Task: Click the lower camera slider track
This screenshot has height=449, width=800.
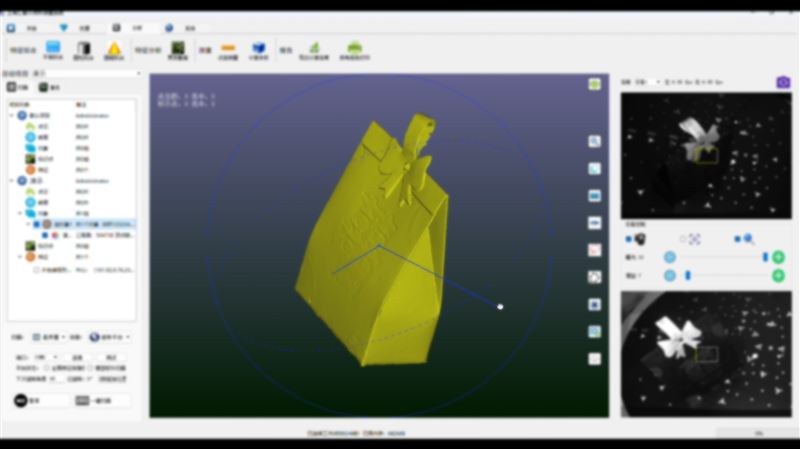Action: 720,274
